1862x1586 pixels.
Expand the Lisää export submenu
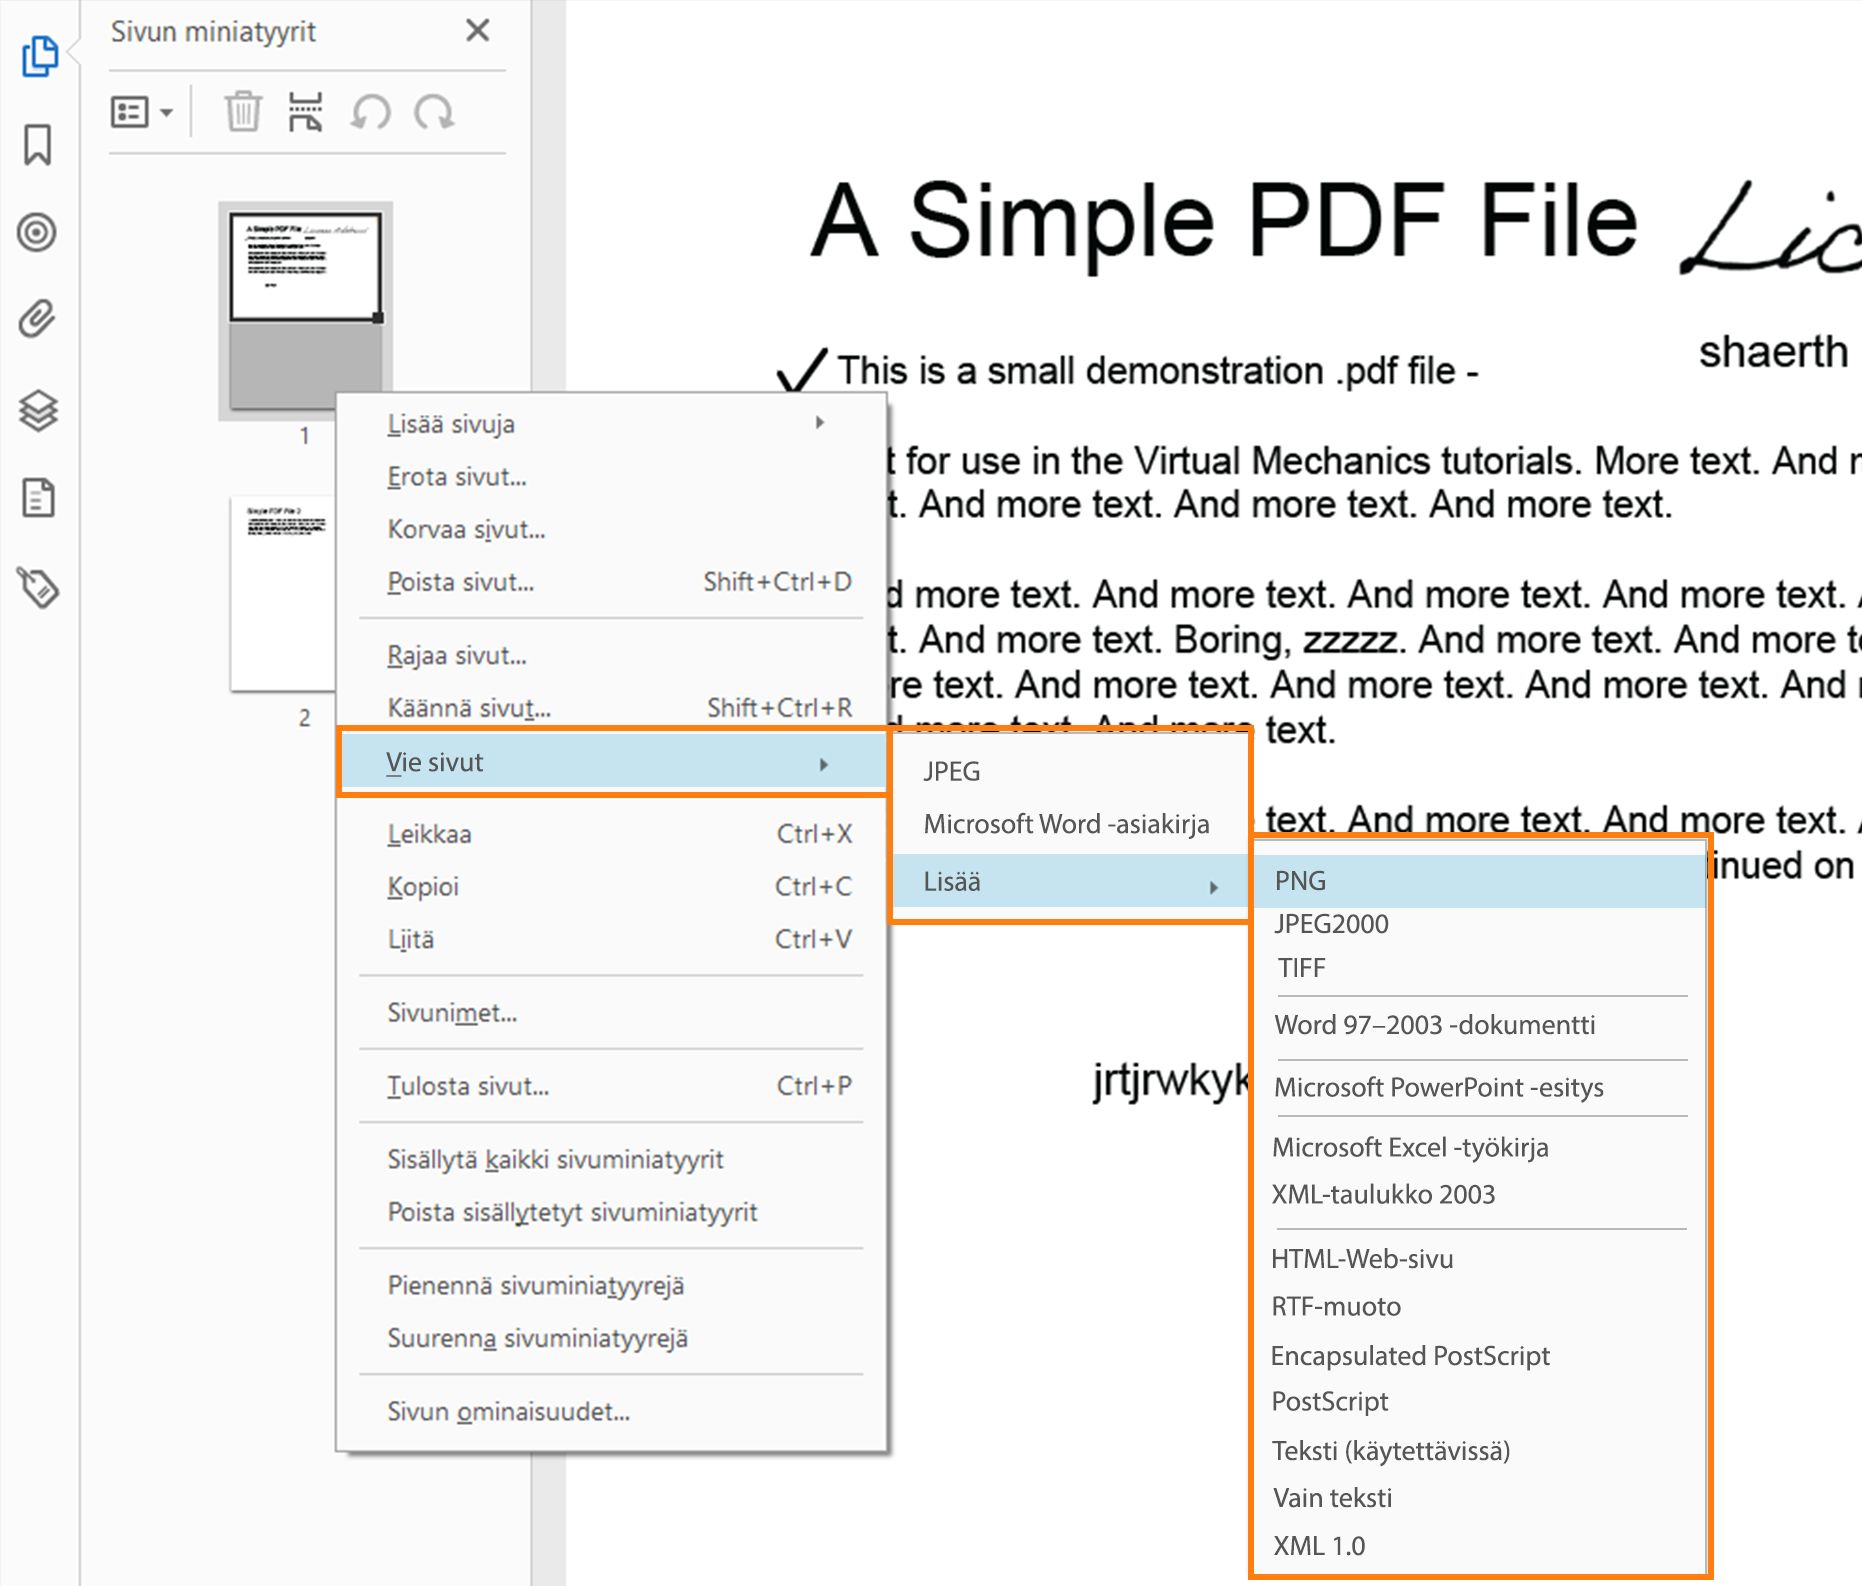(1070, 882)
